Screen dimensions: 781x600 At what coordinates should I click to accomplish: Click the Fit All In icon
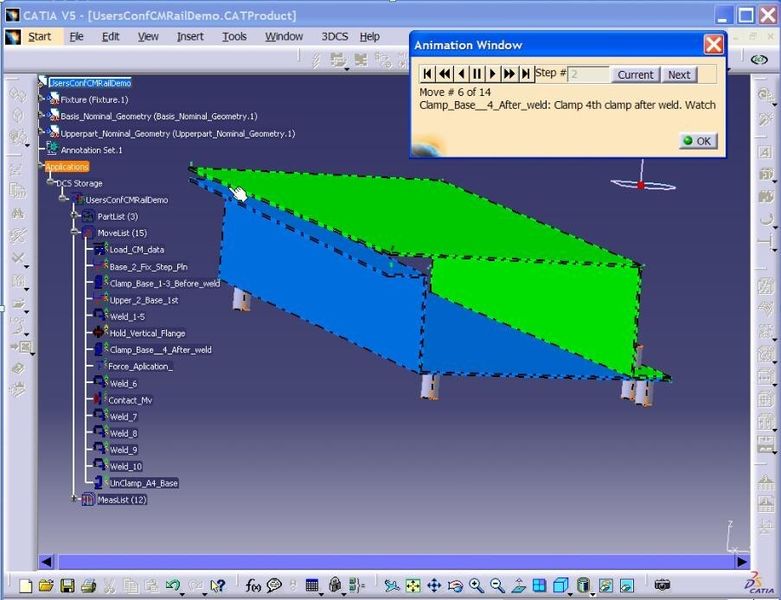(x=413, y=586)
